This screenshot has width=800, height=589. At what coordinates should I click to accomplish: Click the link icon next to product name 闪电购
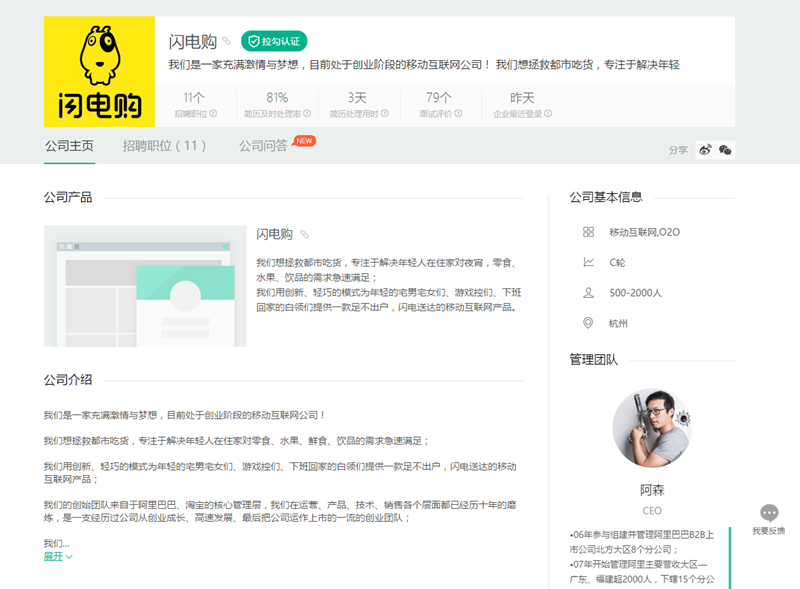(x=305, y=234)
